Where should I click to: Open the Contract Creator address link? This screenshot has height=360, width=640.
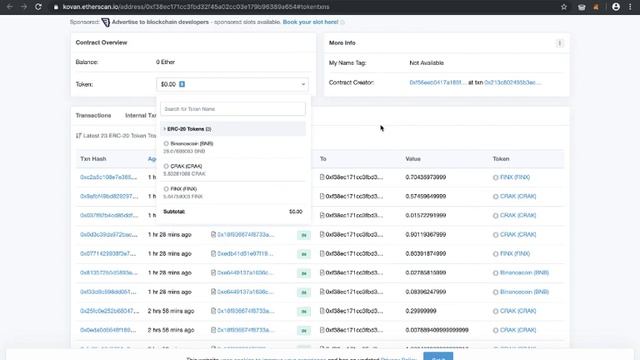point(438,82)
